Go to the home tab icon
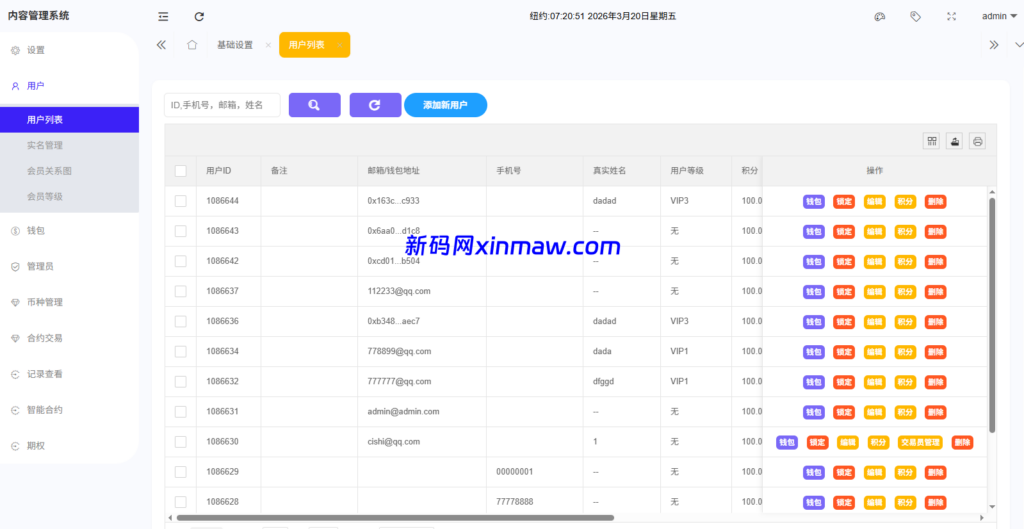Image resolution: width=1024 pixels, height=529 pixels. tap(192, 45)
